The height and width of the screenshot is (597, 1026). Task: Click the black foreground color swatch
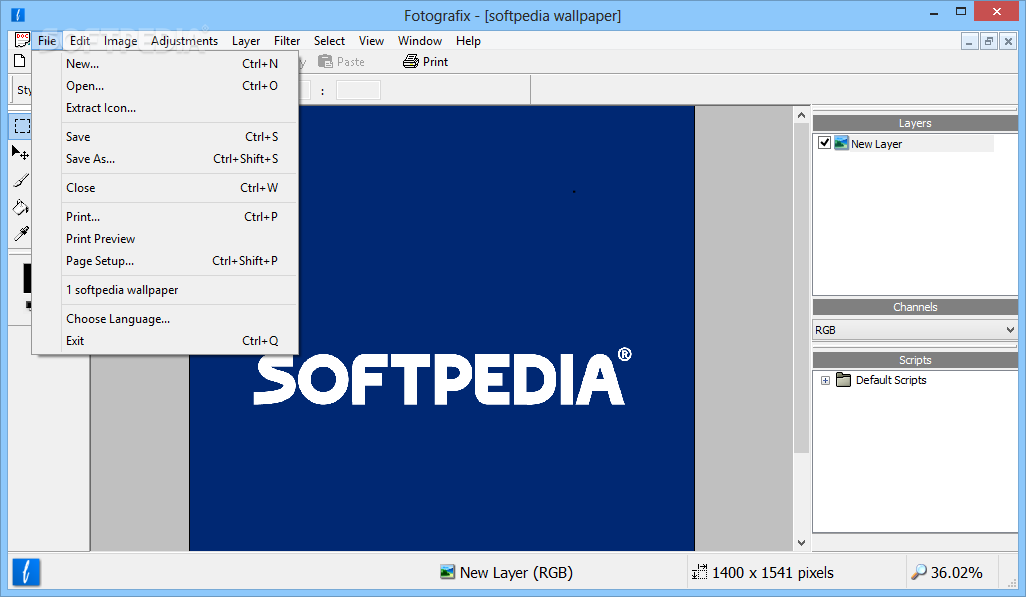27,278
